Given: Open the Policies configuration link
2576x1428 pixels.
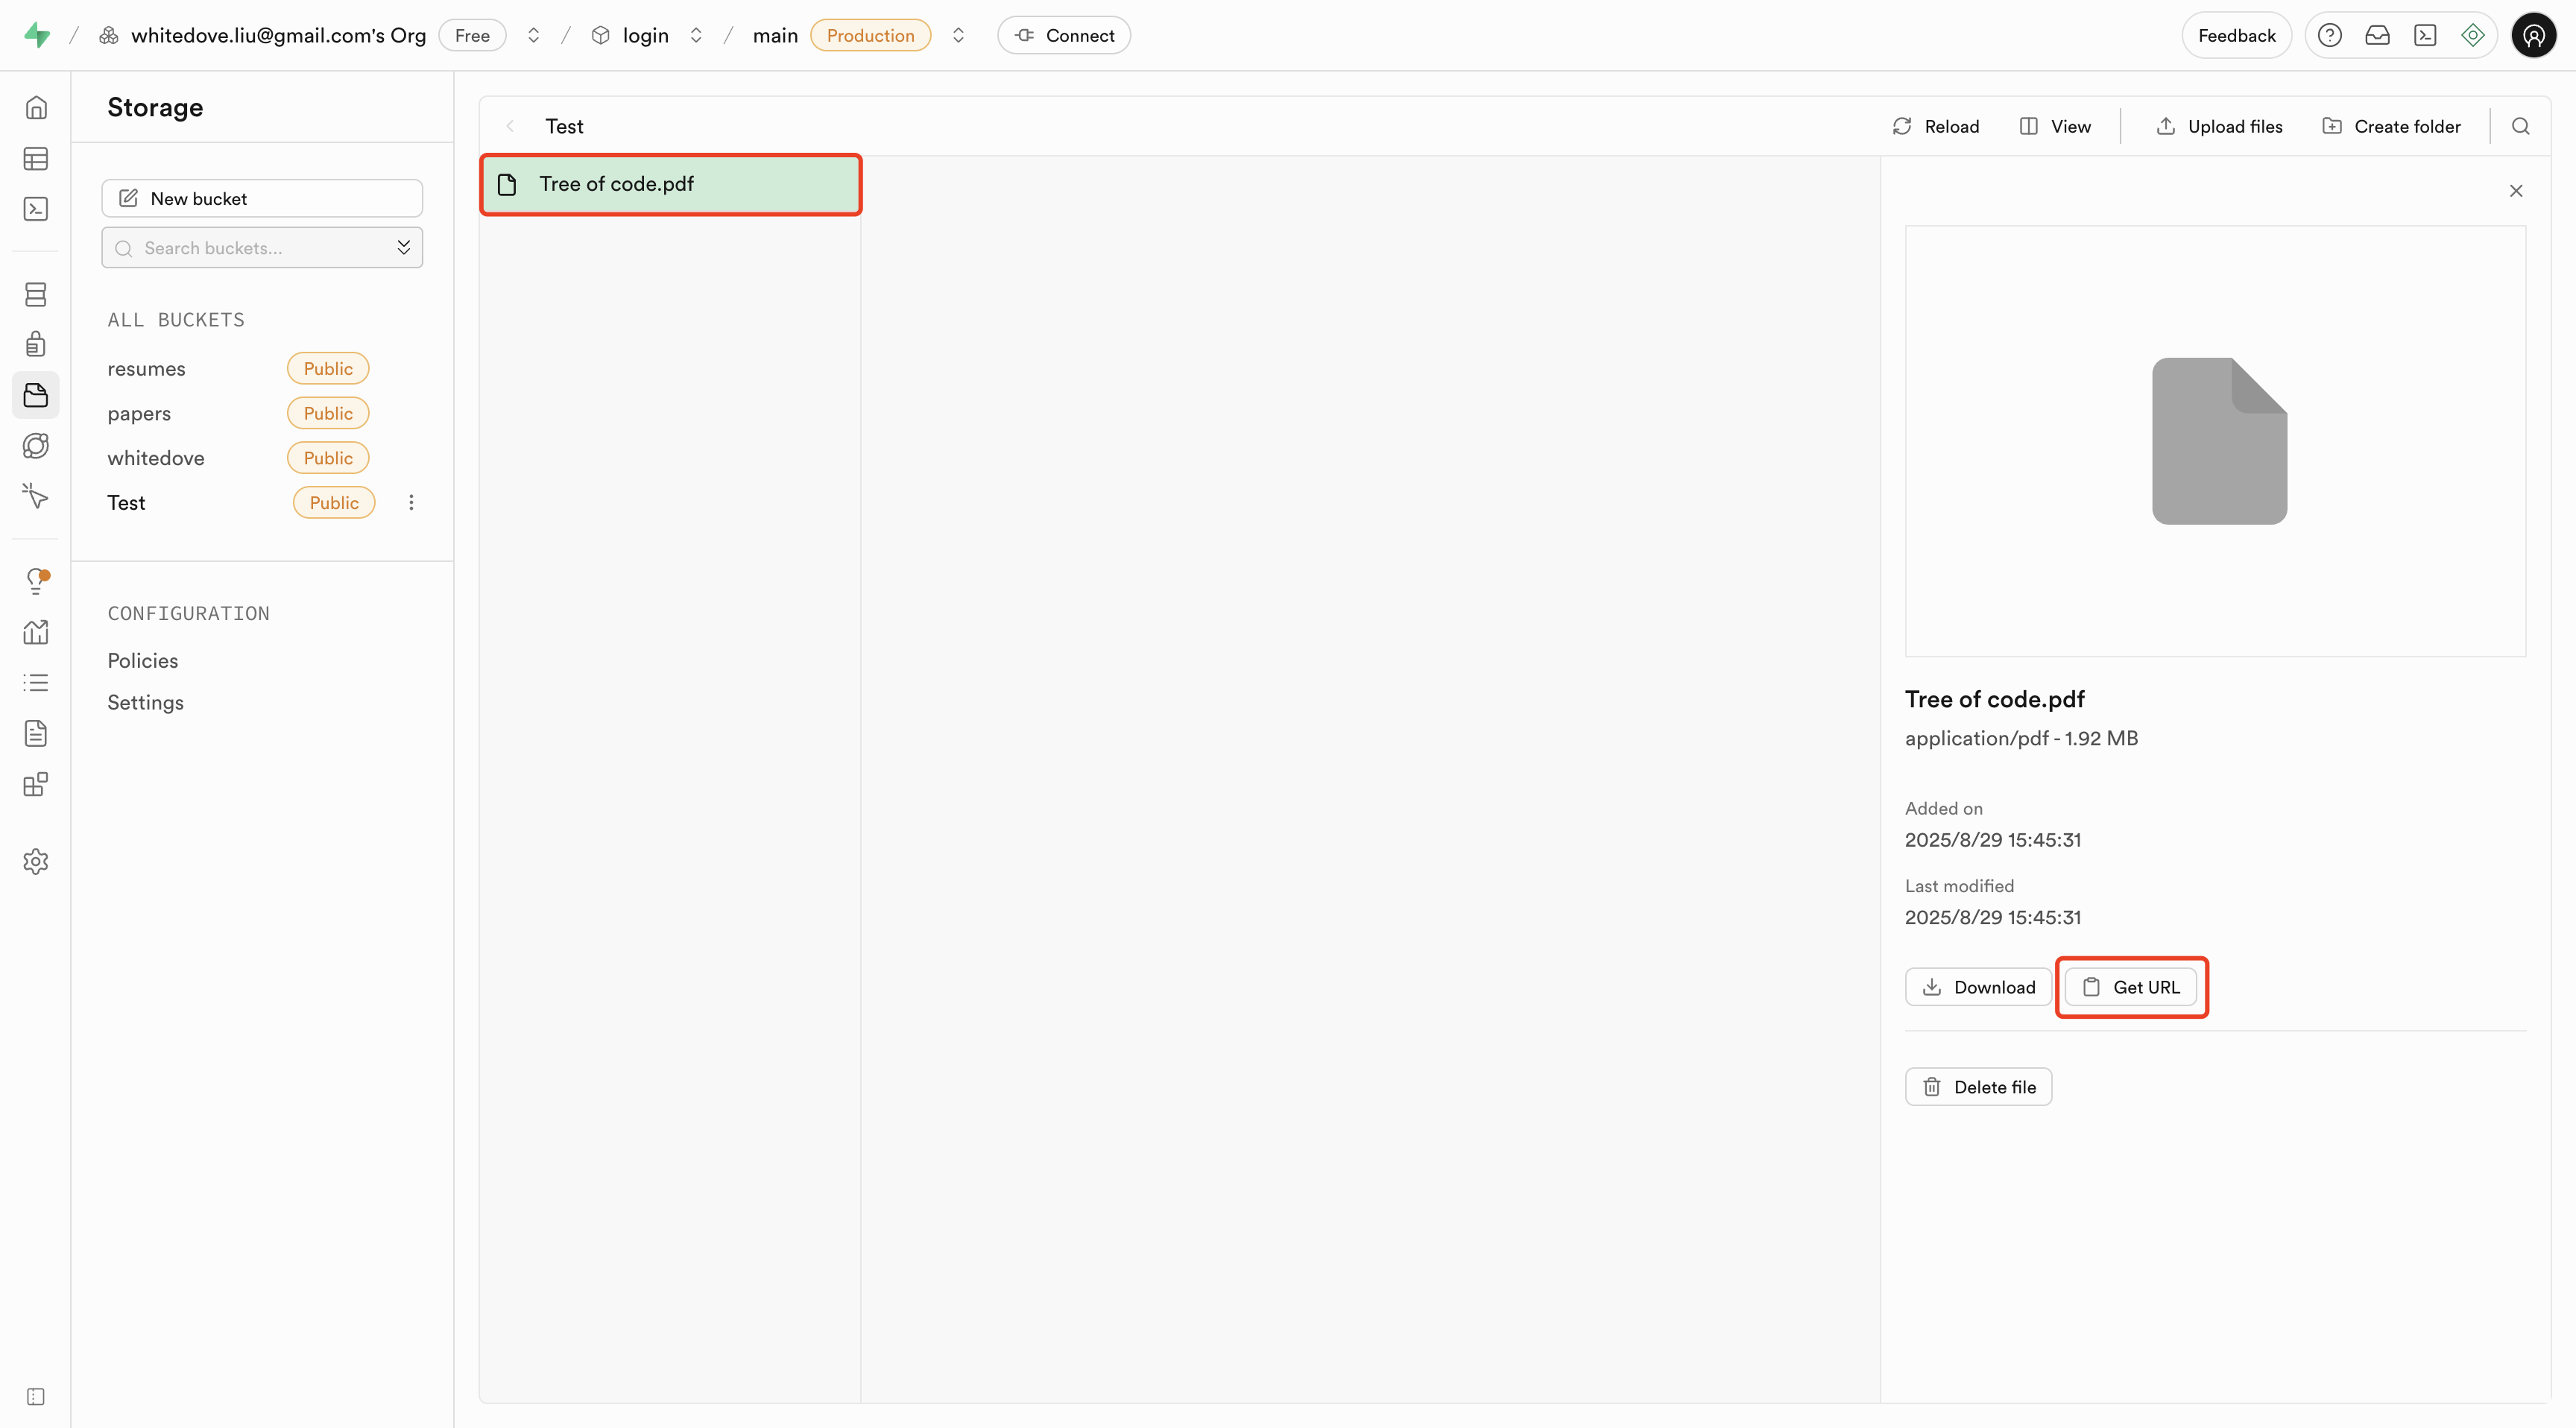Looking at the screenshot, I should coord(143,660).
